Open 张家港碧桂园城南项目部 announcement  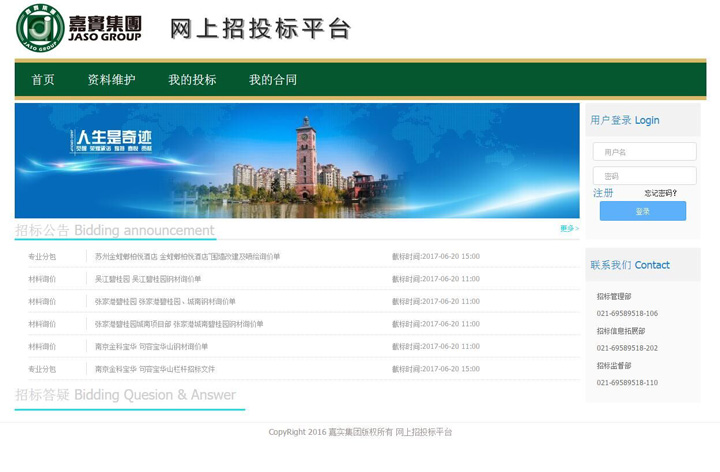179,324
